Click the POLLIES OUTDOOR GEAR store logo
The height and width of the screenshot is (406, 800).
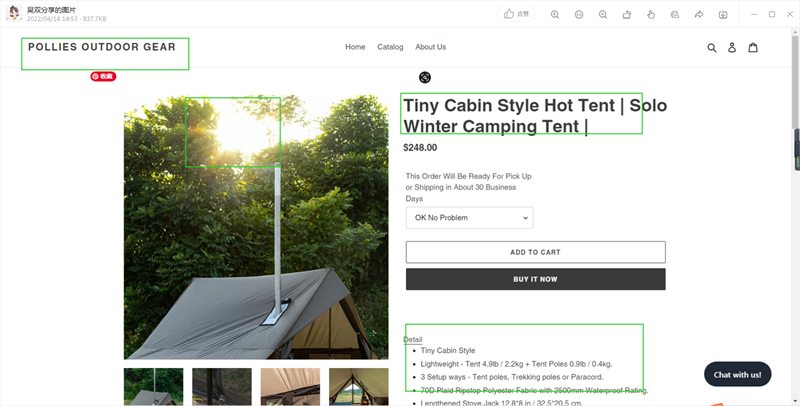(102, 47)
